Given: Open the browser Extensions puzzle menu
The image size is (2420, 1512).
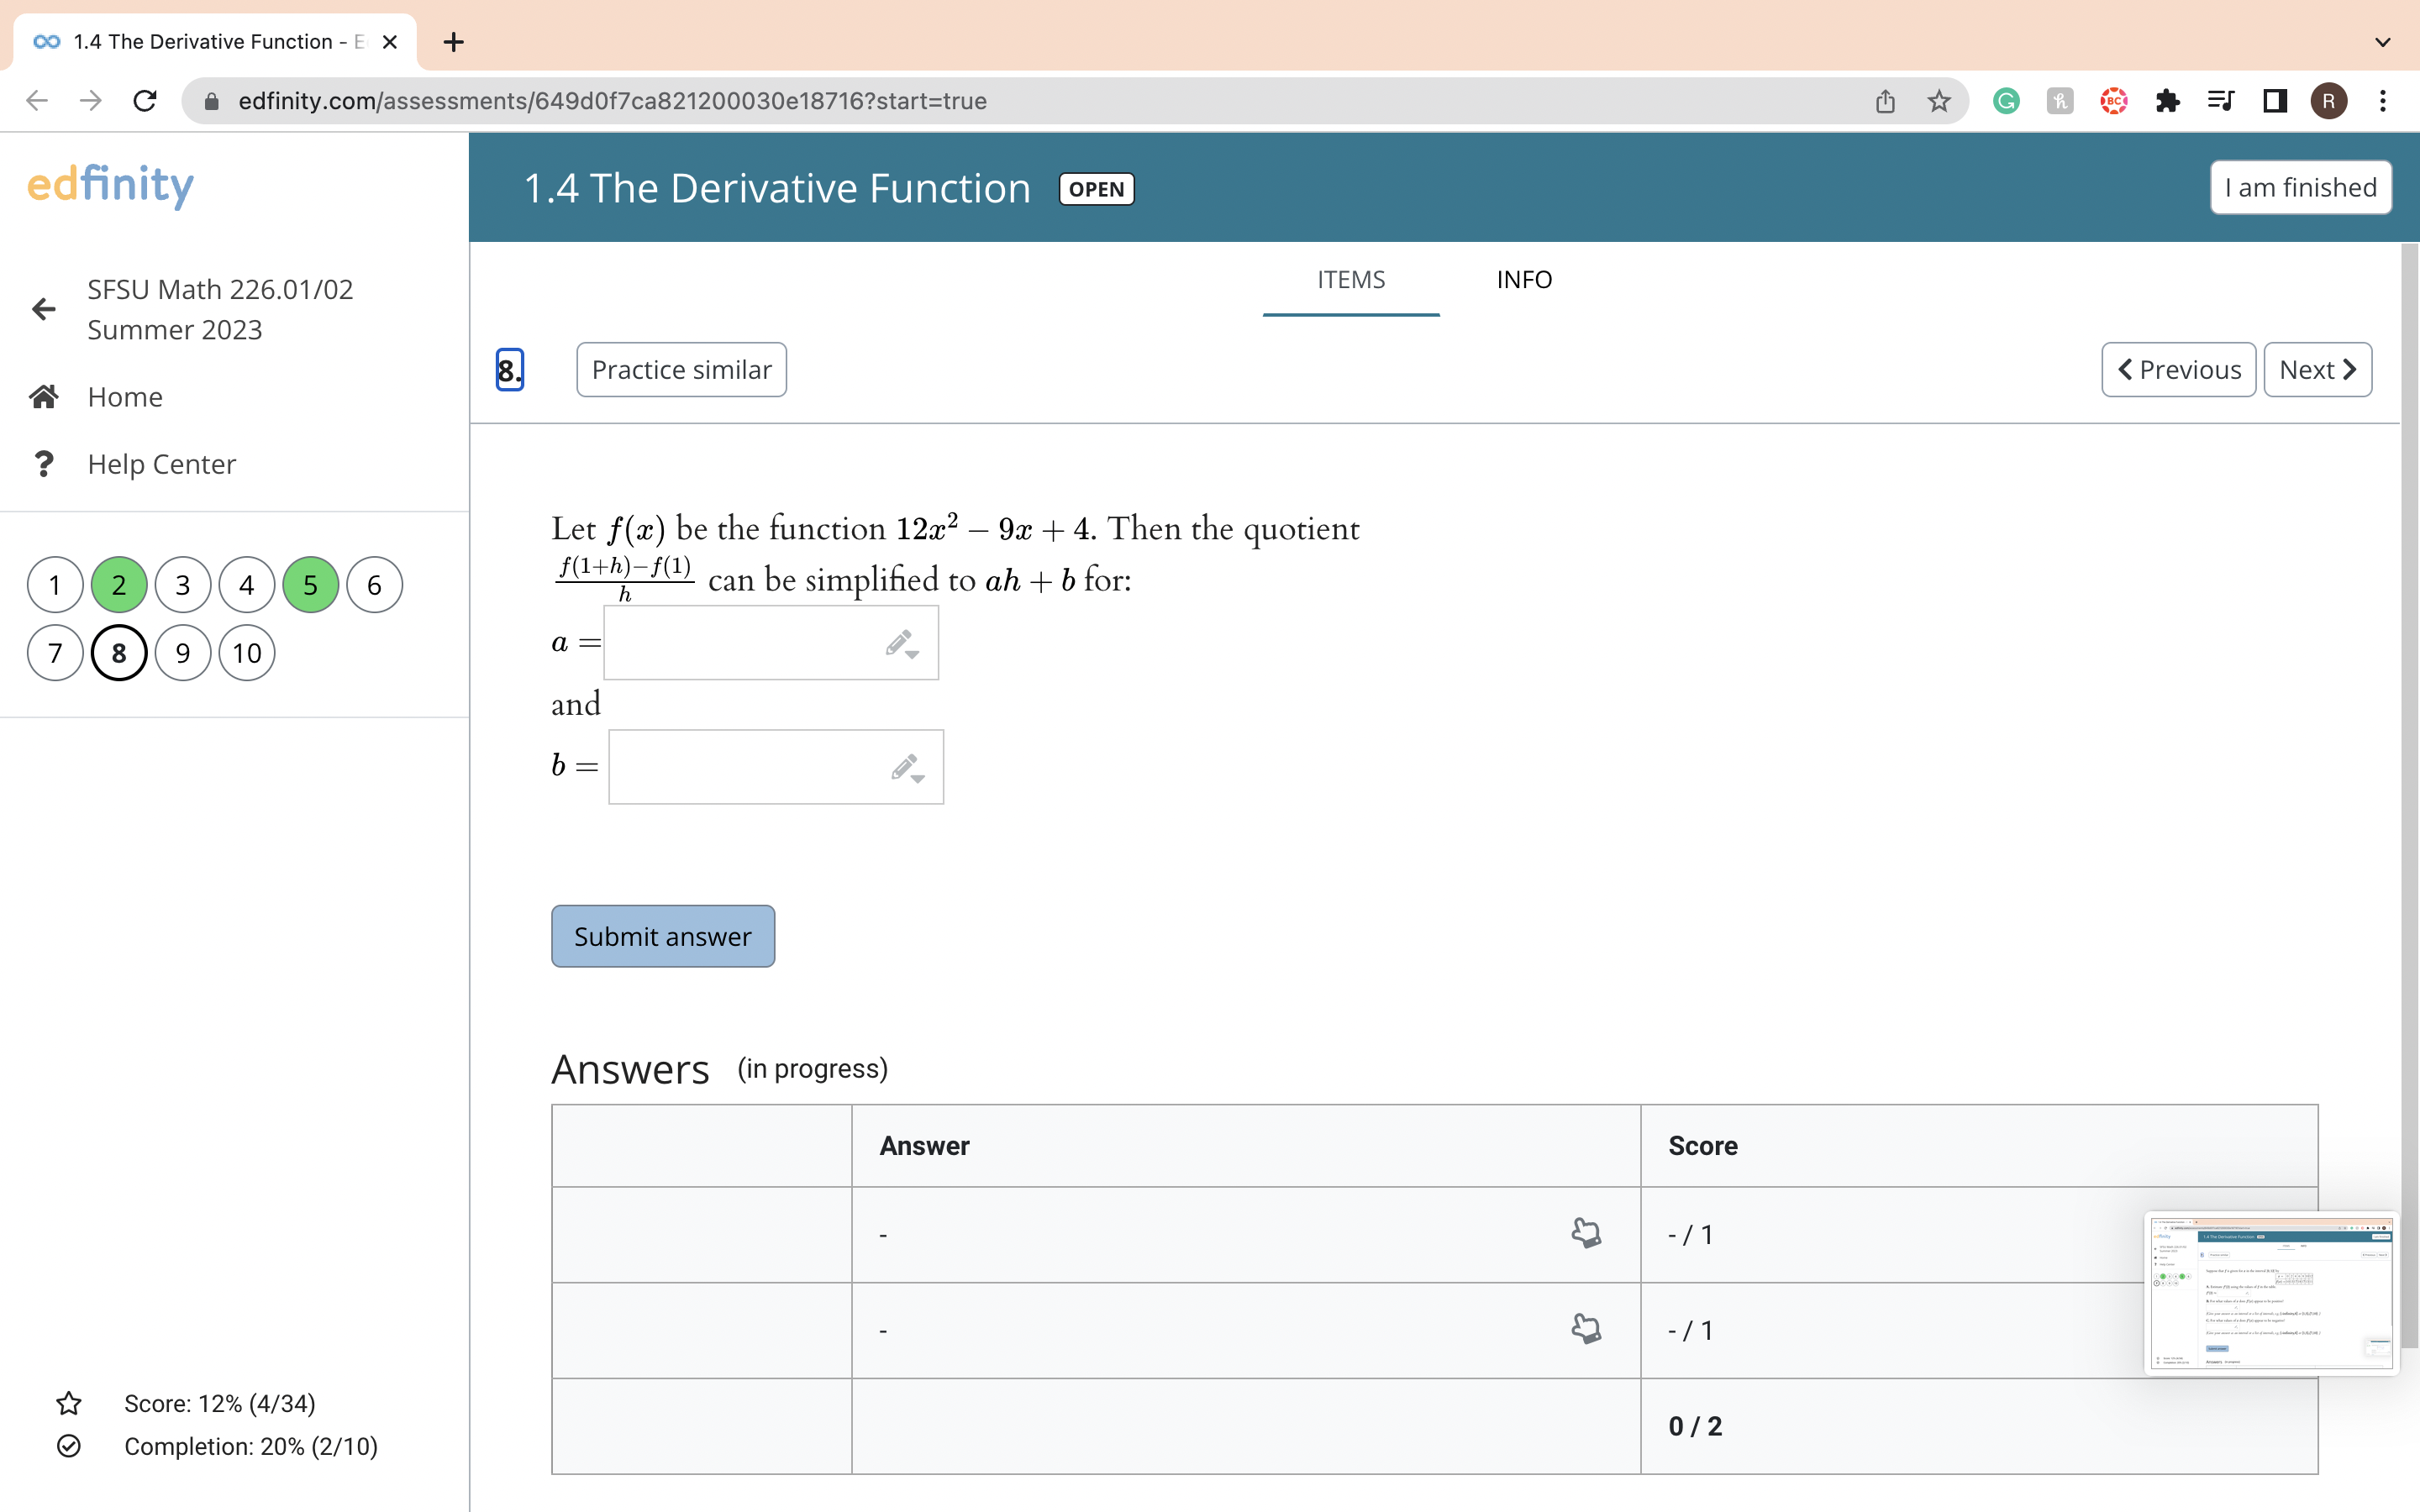Looking at the screenshot, I should click(x=2167, y=100).
